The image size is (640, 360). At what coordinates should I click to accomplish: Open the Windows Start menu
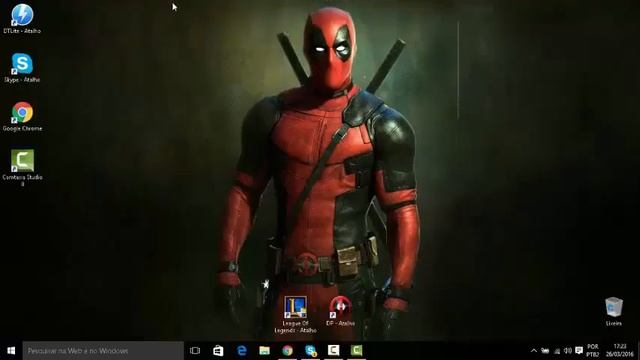click(x=11, y=350)
